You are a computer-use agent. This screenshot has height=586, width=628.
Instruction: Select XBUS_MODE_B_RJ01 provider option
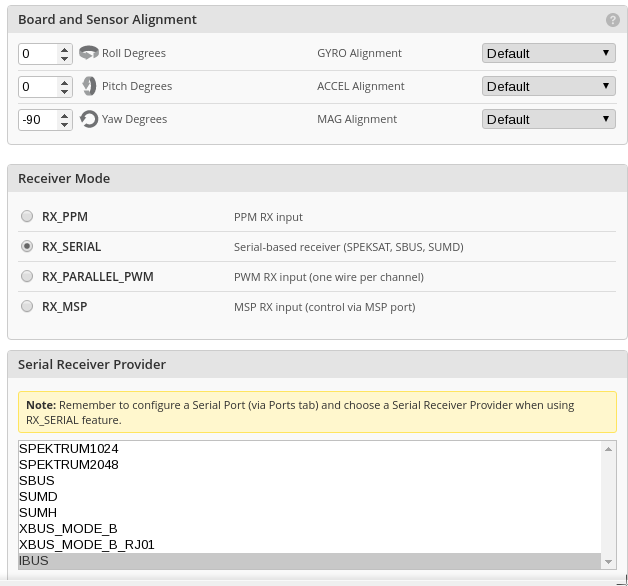pyautogui.click(x=87, y=545)
